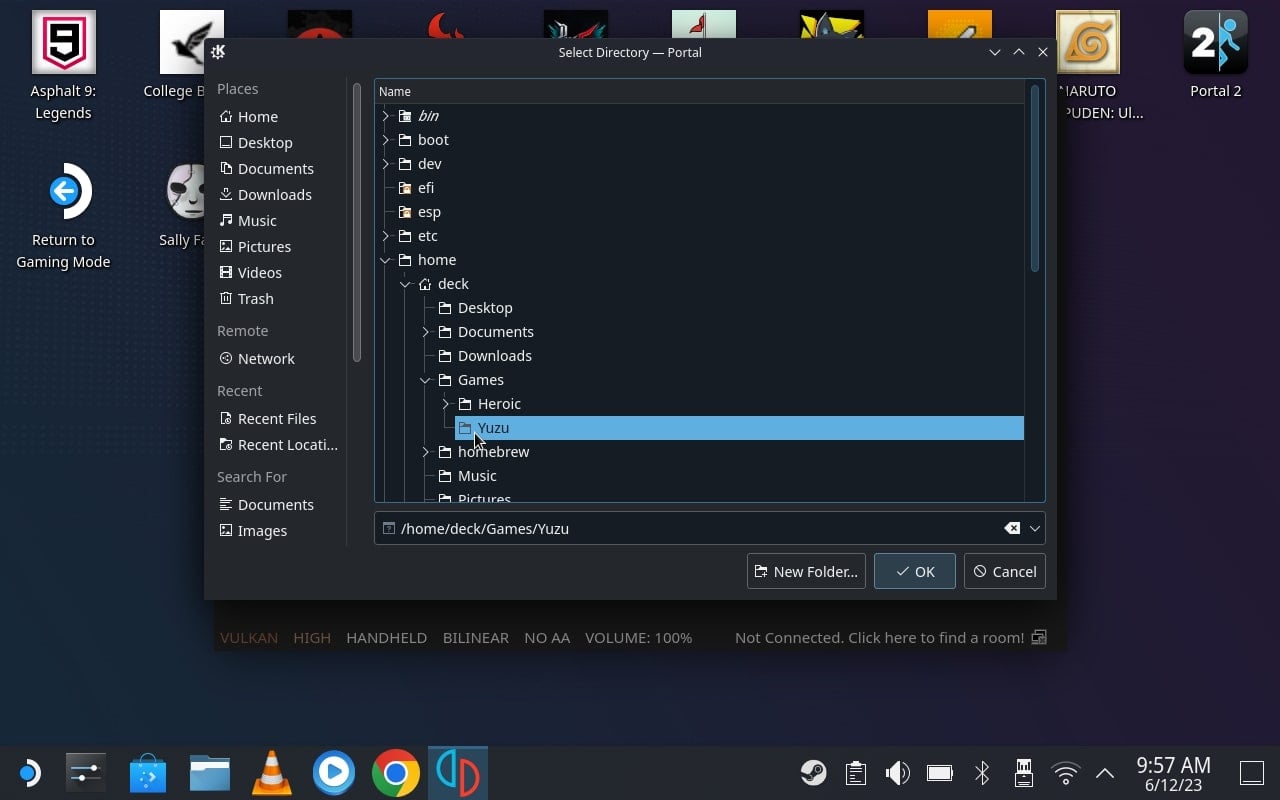This screenshot has height=800, width=1280.
Task: Collapse the Games folder tree
Action: 426,380
